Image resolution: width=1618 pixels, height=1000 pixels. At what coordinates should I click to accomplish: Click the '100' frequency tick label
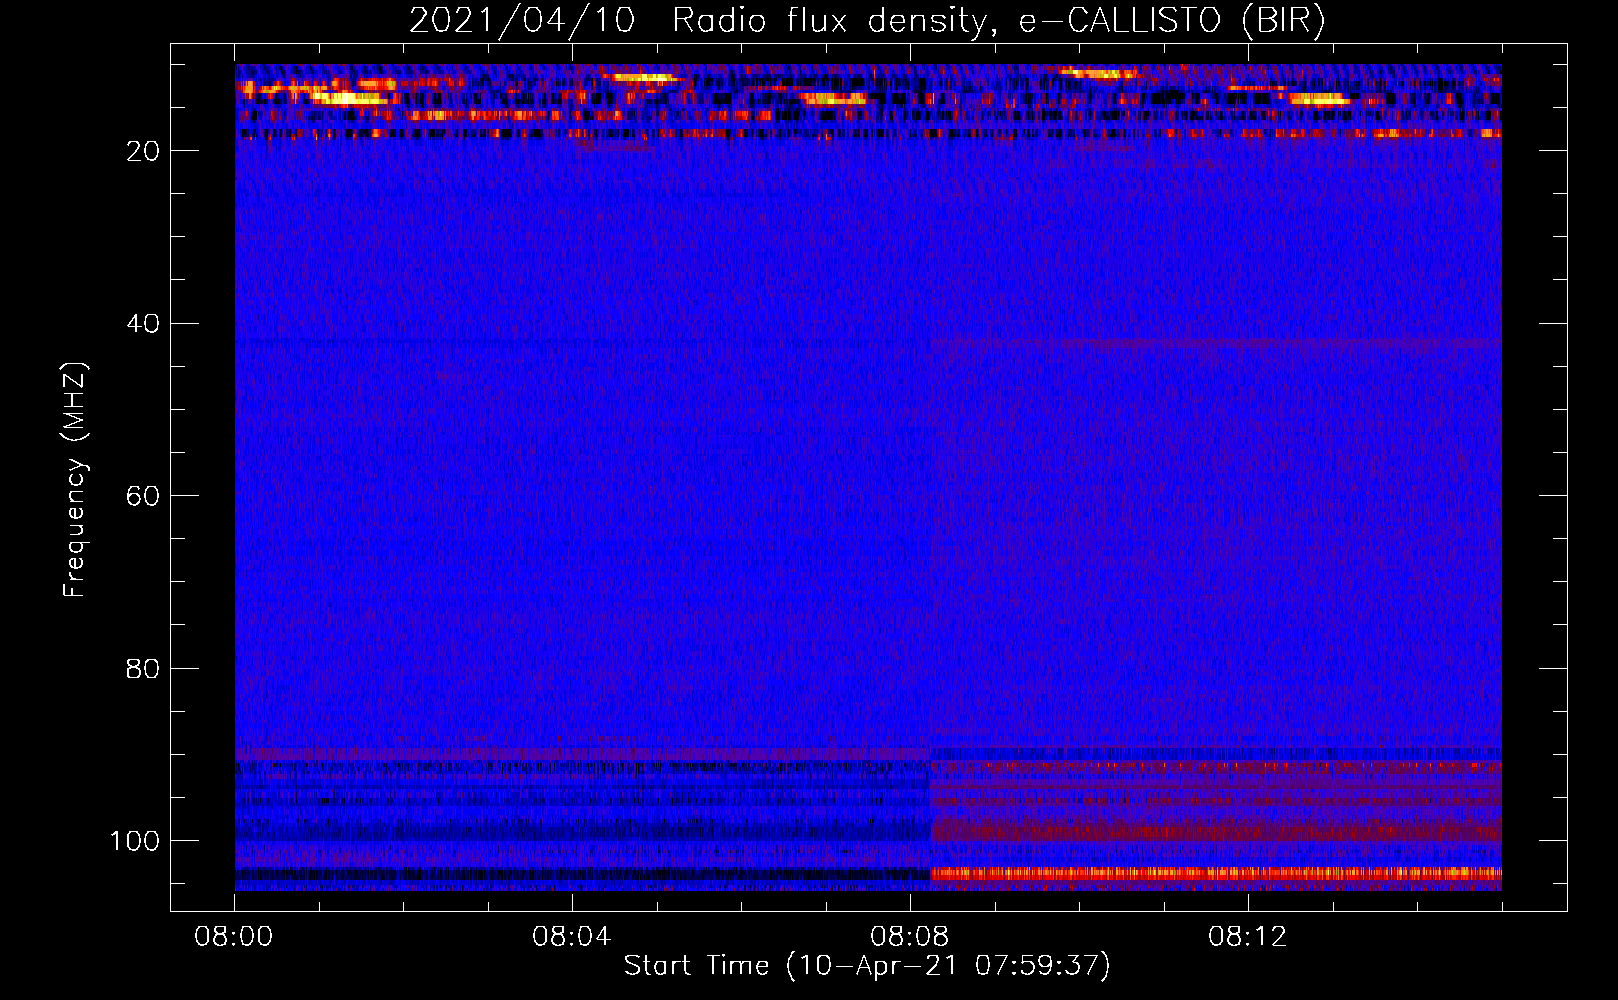click(135, 841)
